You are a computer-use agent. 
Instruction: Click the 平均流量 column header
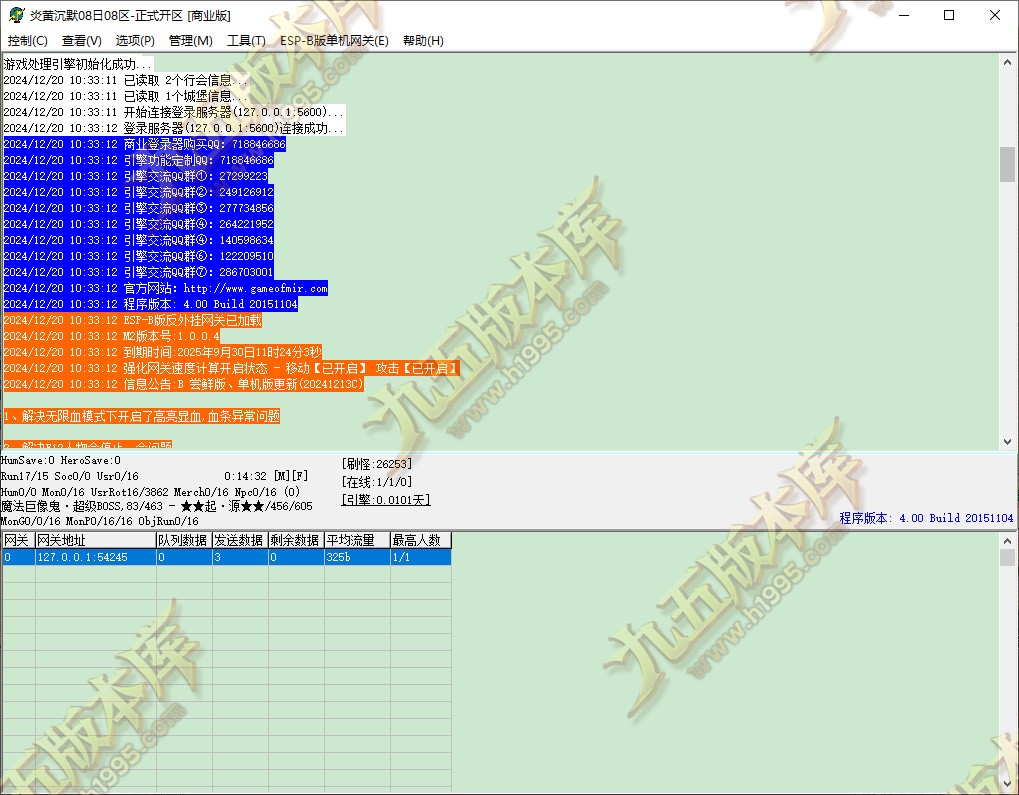point(357,540)
